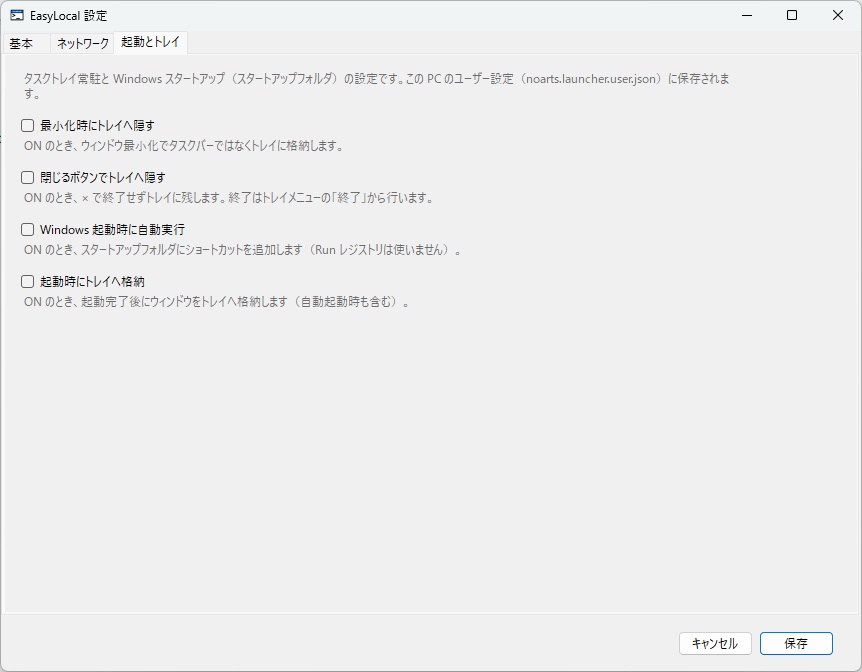Click text '起動完了後にウィンドウをトレイへ格納します'
Image resolution: width=862 pixels, height=672 pixels.
click(184, 302)
